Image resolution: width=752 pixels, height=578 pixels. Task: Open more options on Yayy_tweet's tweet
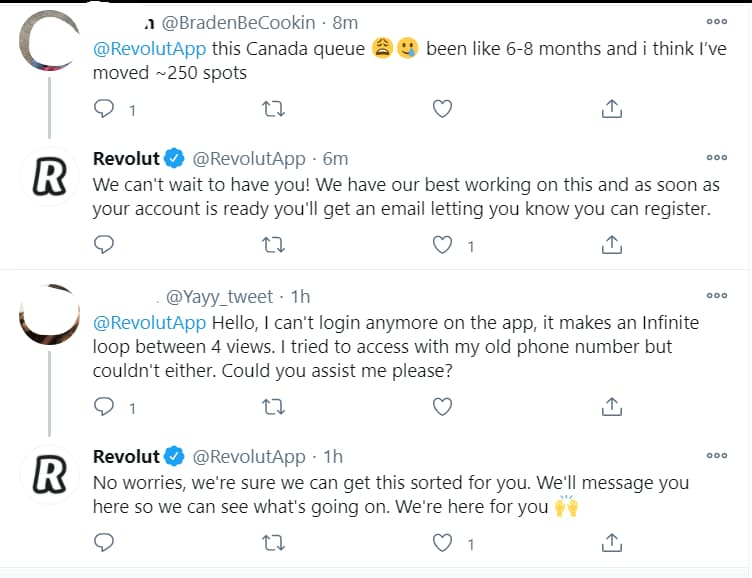click(x=716, y=296)
